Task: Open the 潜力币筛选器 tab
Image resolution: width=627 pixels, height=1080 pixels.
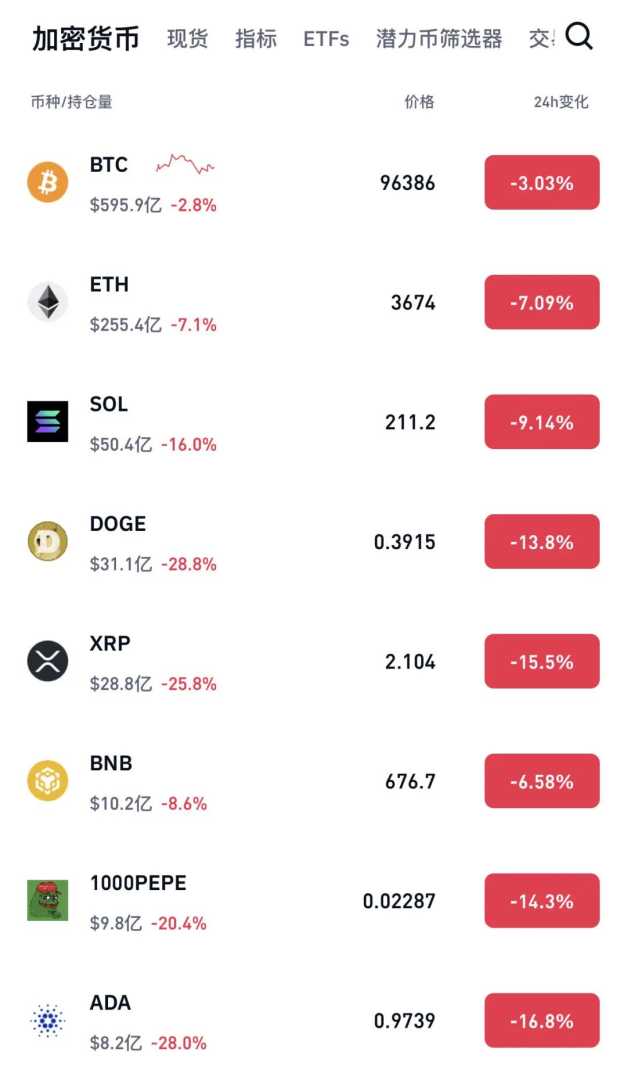Action: click(x=439, y=39)
